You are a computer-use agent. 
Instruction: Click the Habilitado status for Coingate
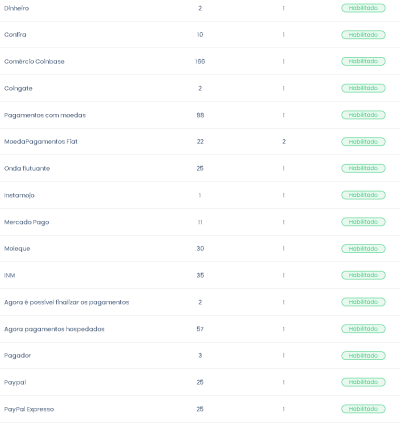(363, 88)
